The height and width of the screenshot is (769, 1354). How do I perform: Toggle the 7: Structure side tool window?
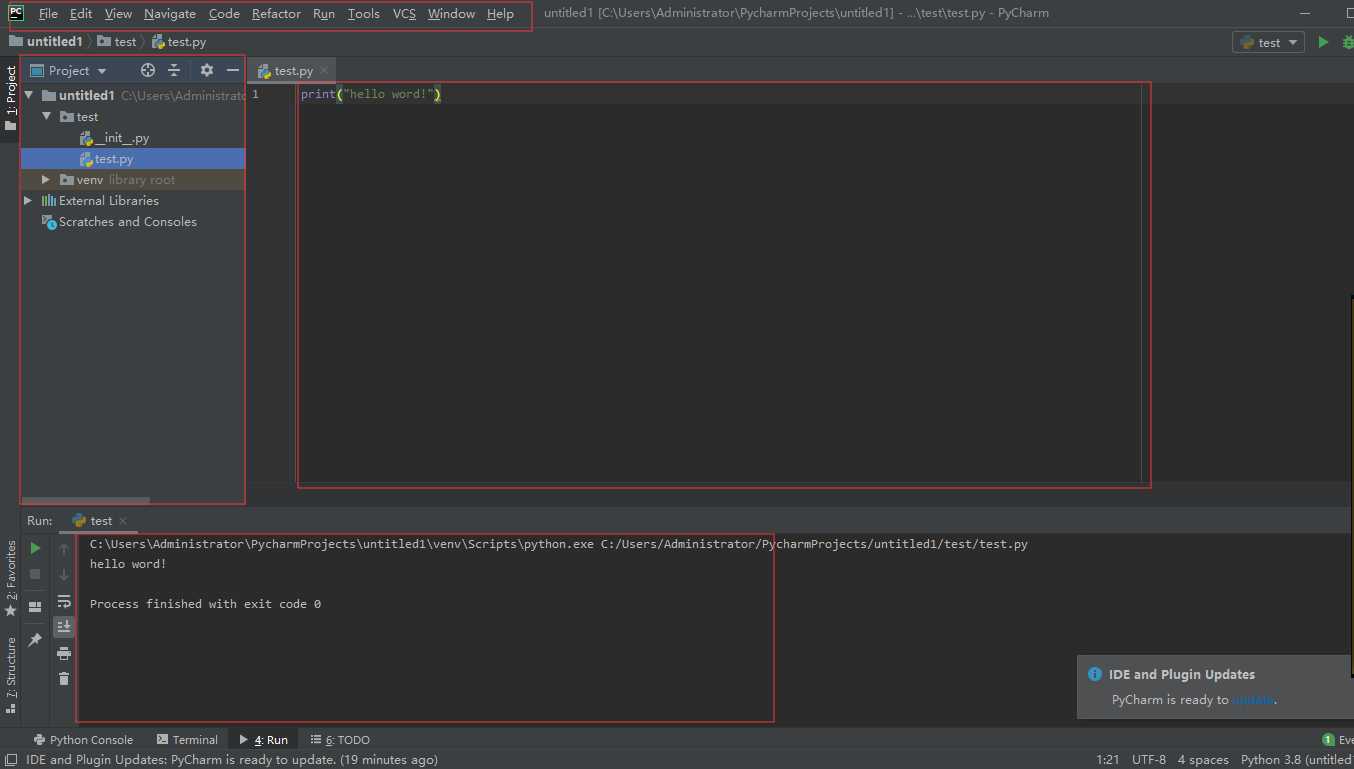(11, 675)
